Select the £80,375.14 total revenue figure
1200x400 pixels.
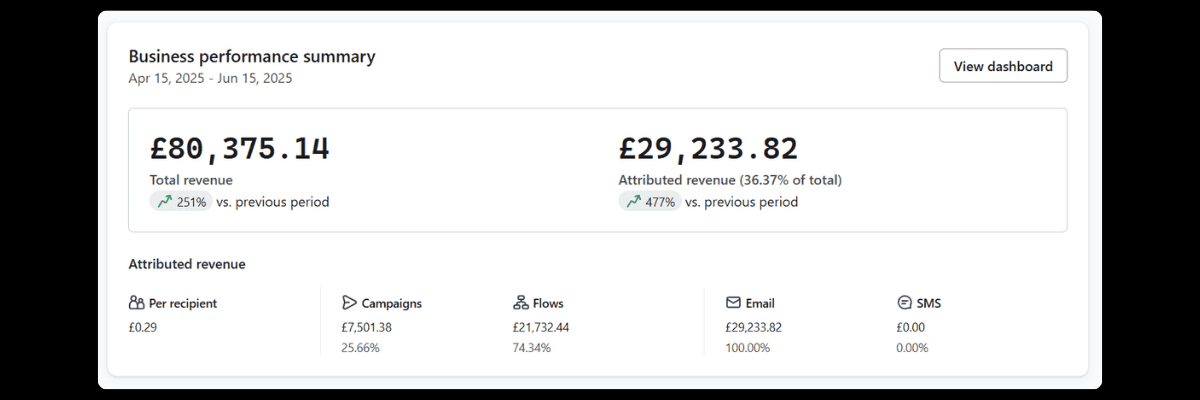(240, 148)
